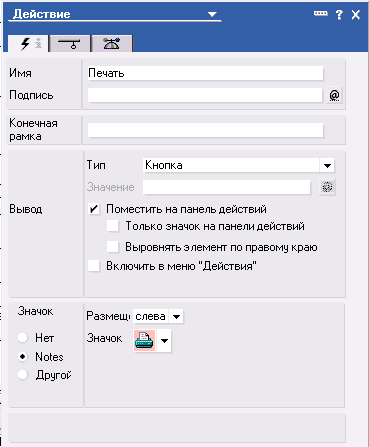Screen dimensions: 369x447
Task: Switch to the Advanced beanie-icon tab
Action: click(x=112, y=44)
